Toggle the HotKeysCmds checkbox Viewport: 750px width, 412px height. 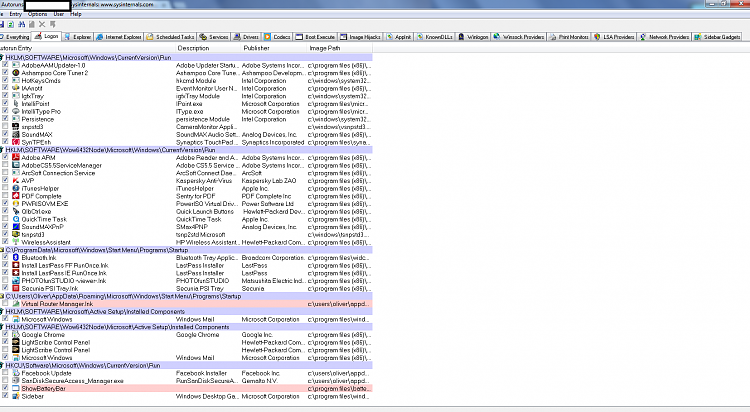coord(5,80)
